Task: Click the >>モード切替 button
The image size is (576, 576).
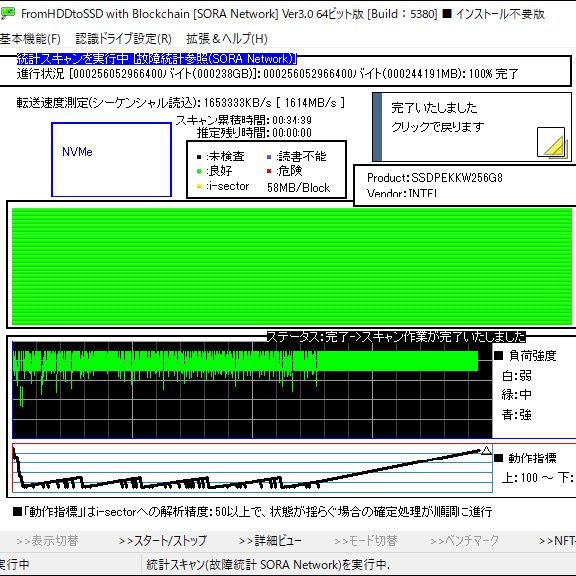Action: coord(366,541)
